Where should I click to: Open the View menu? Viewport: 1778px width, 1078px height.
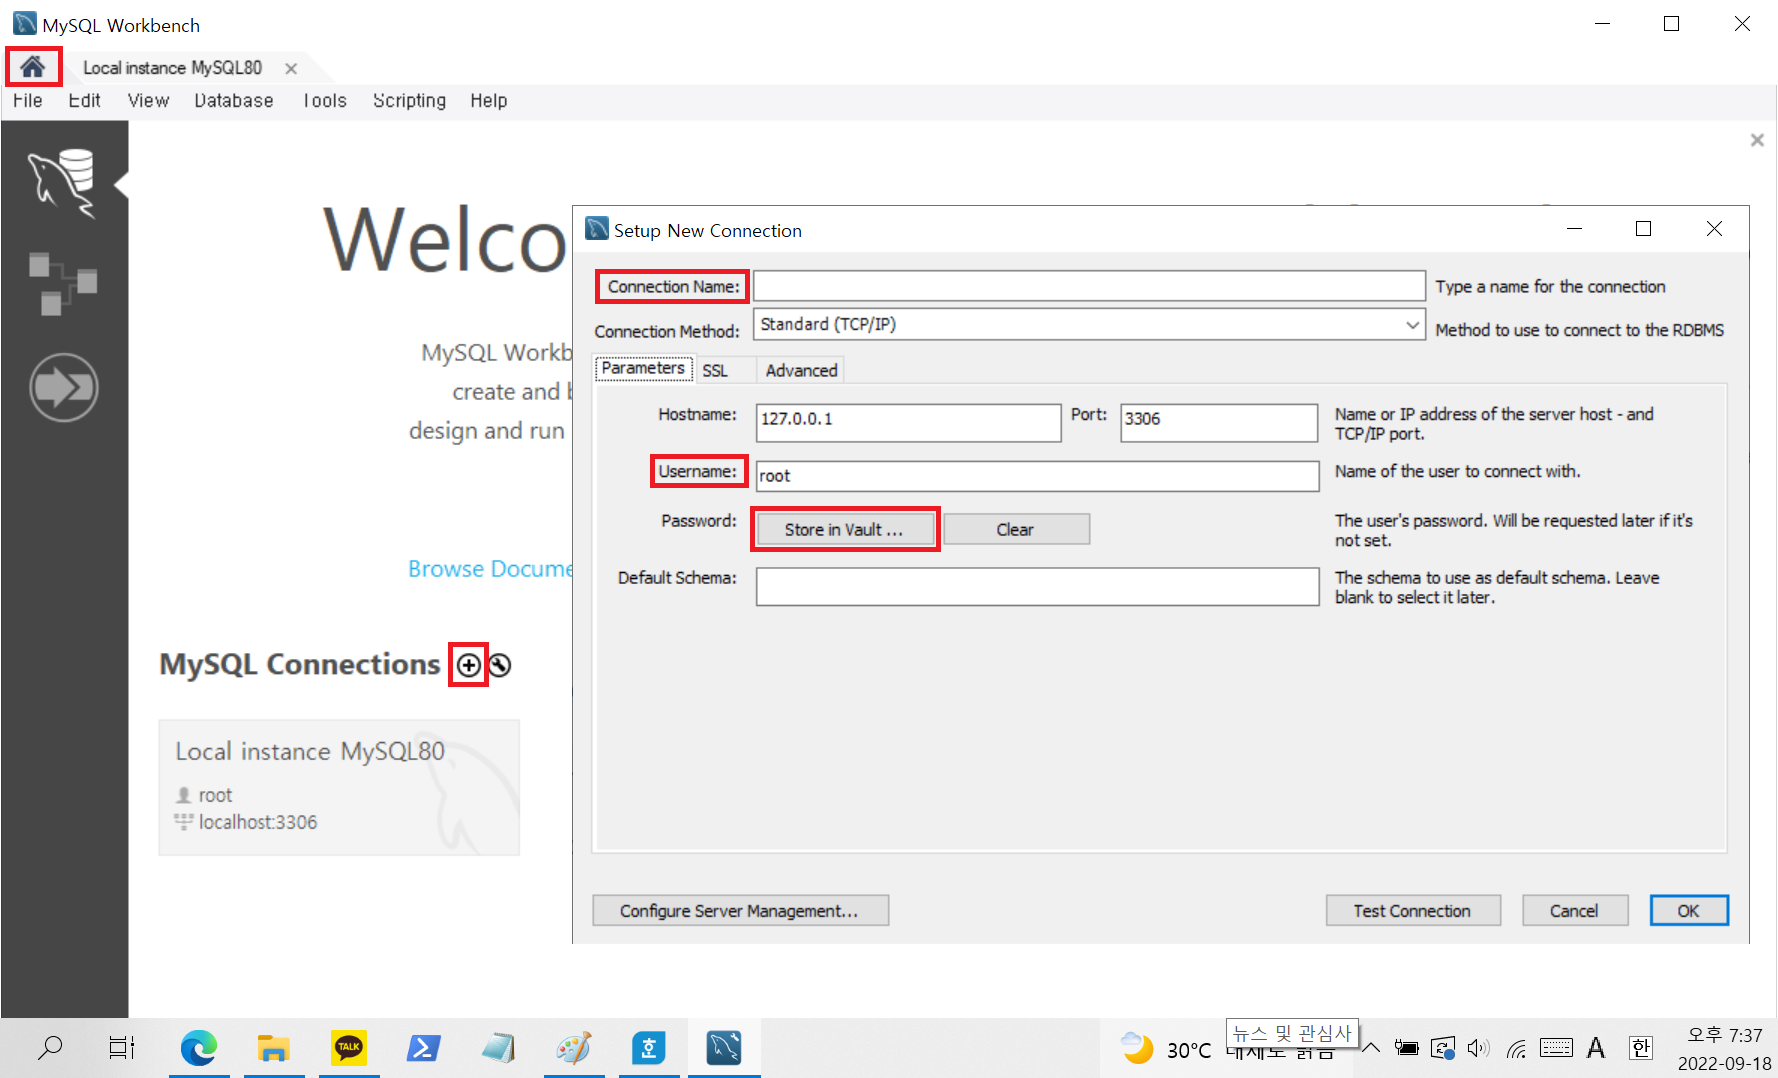(148, 101)
